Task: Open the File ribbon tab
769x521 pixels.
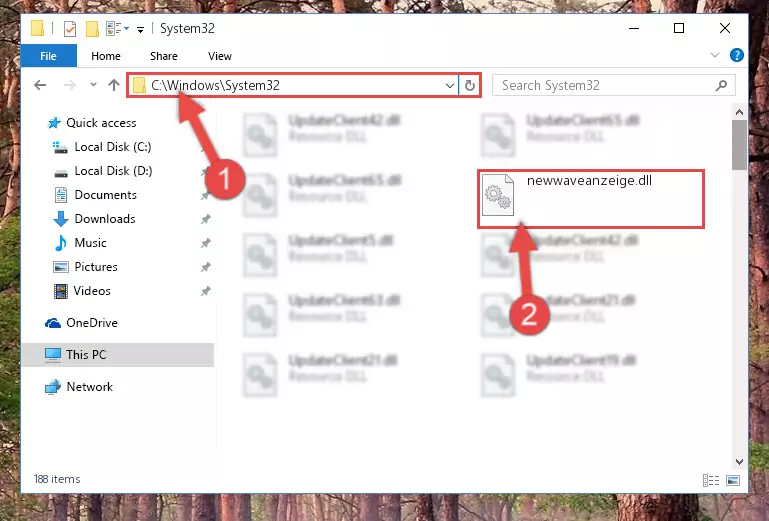Action: [49, 56]
